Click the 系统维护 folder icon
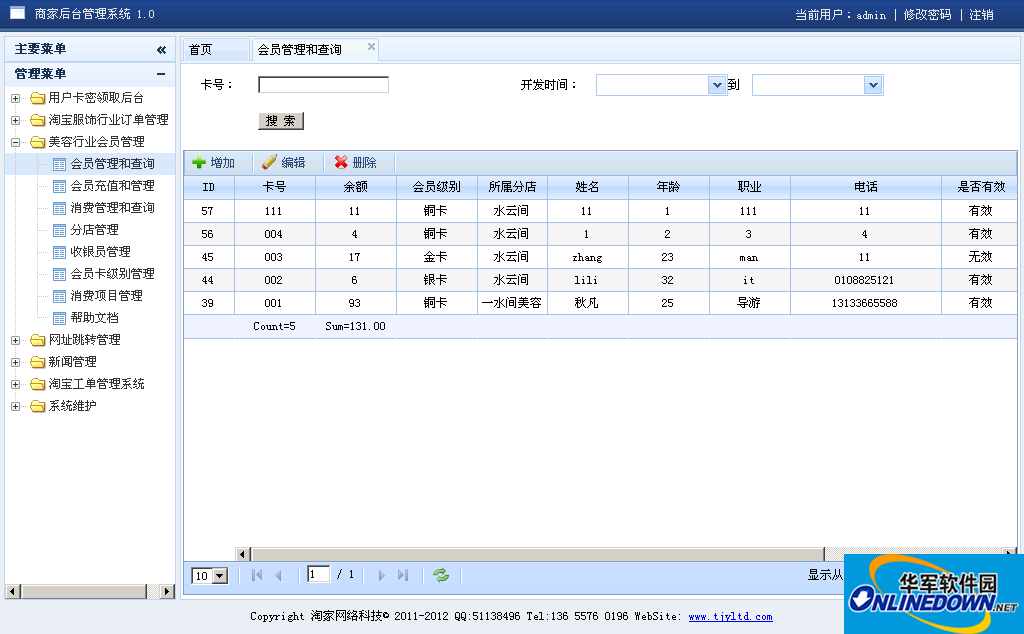Image resolution: width=1024 pixels, height=634 pixels. 37,406
